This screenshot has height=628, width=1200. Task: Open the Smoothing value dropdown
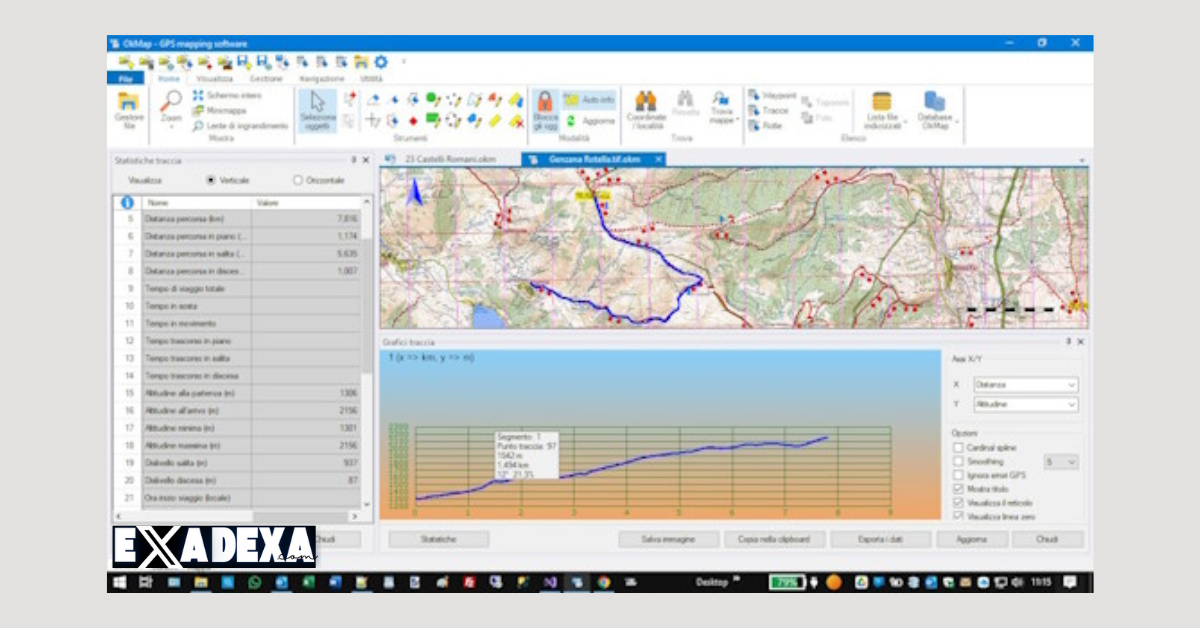pos(1071,460)
